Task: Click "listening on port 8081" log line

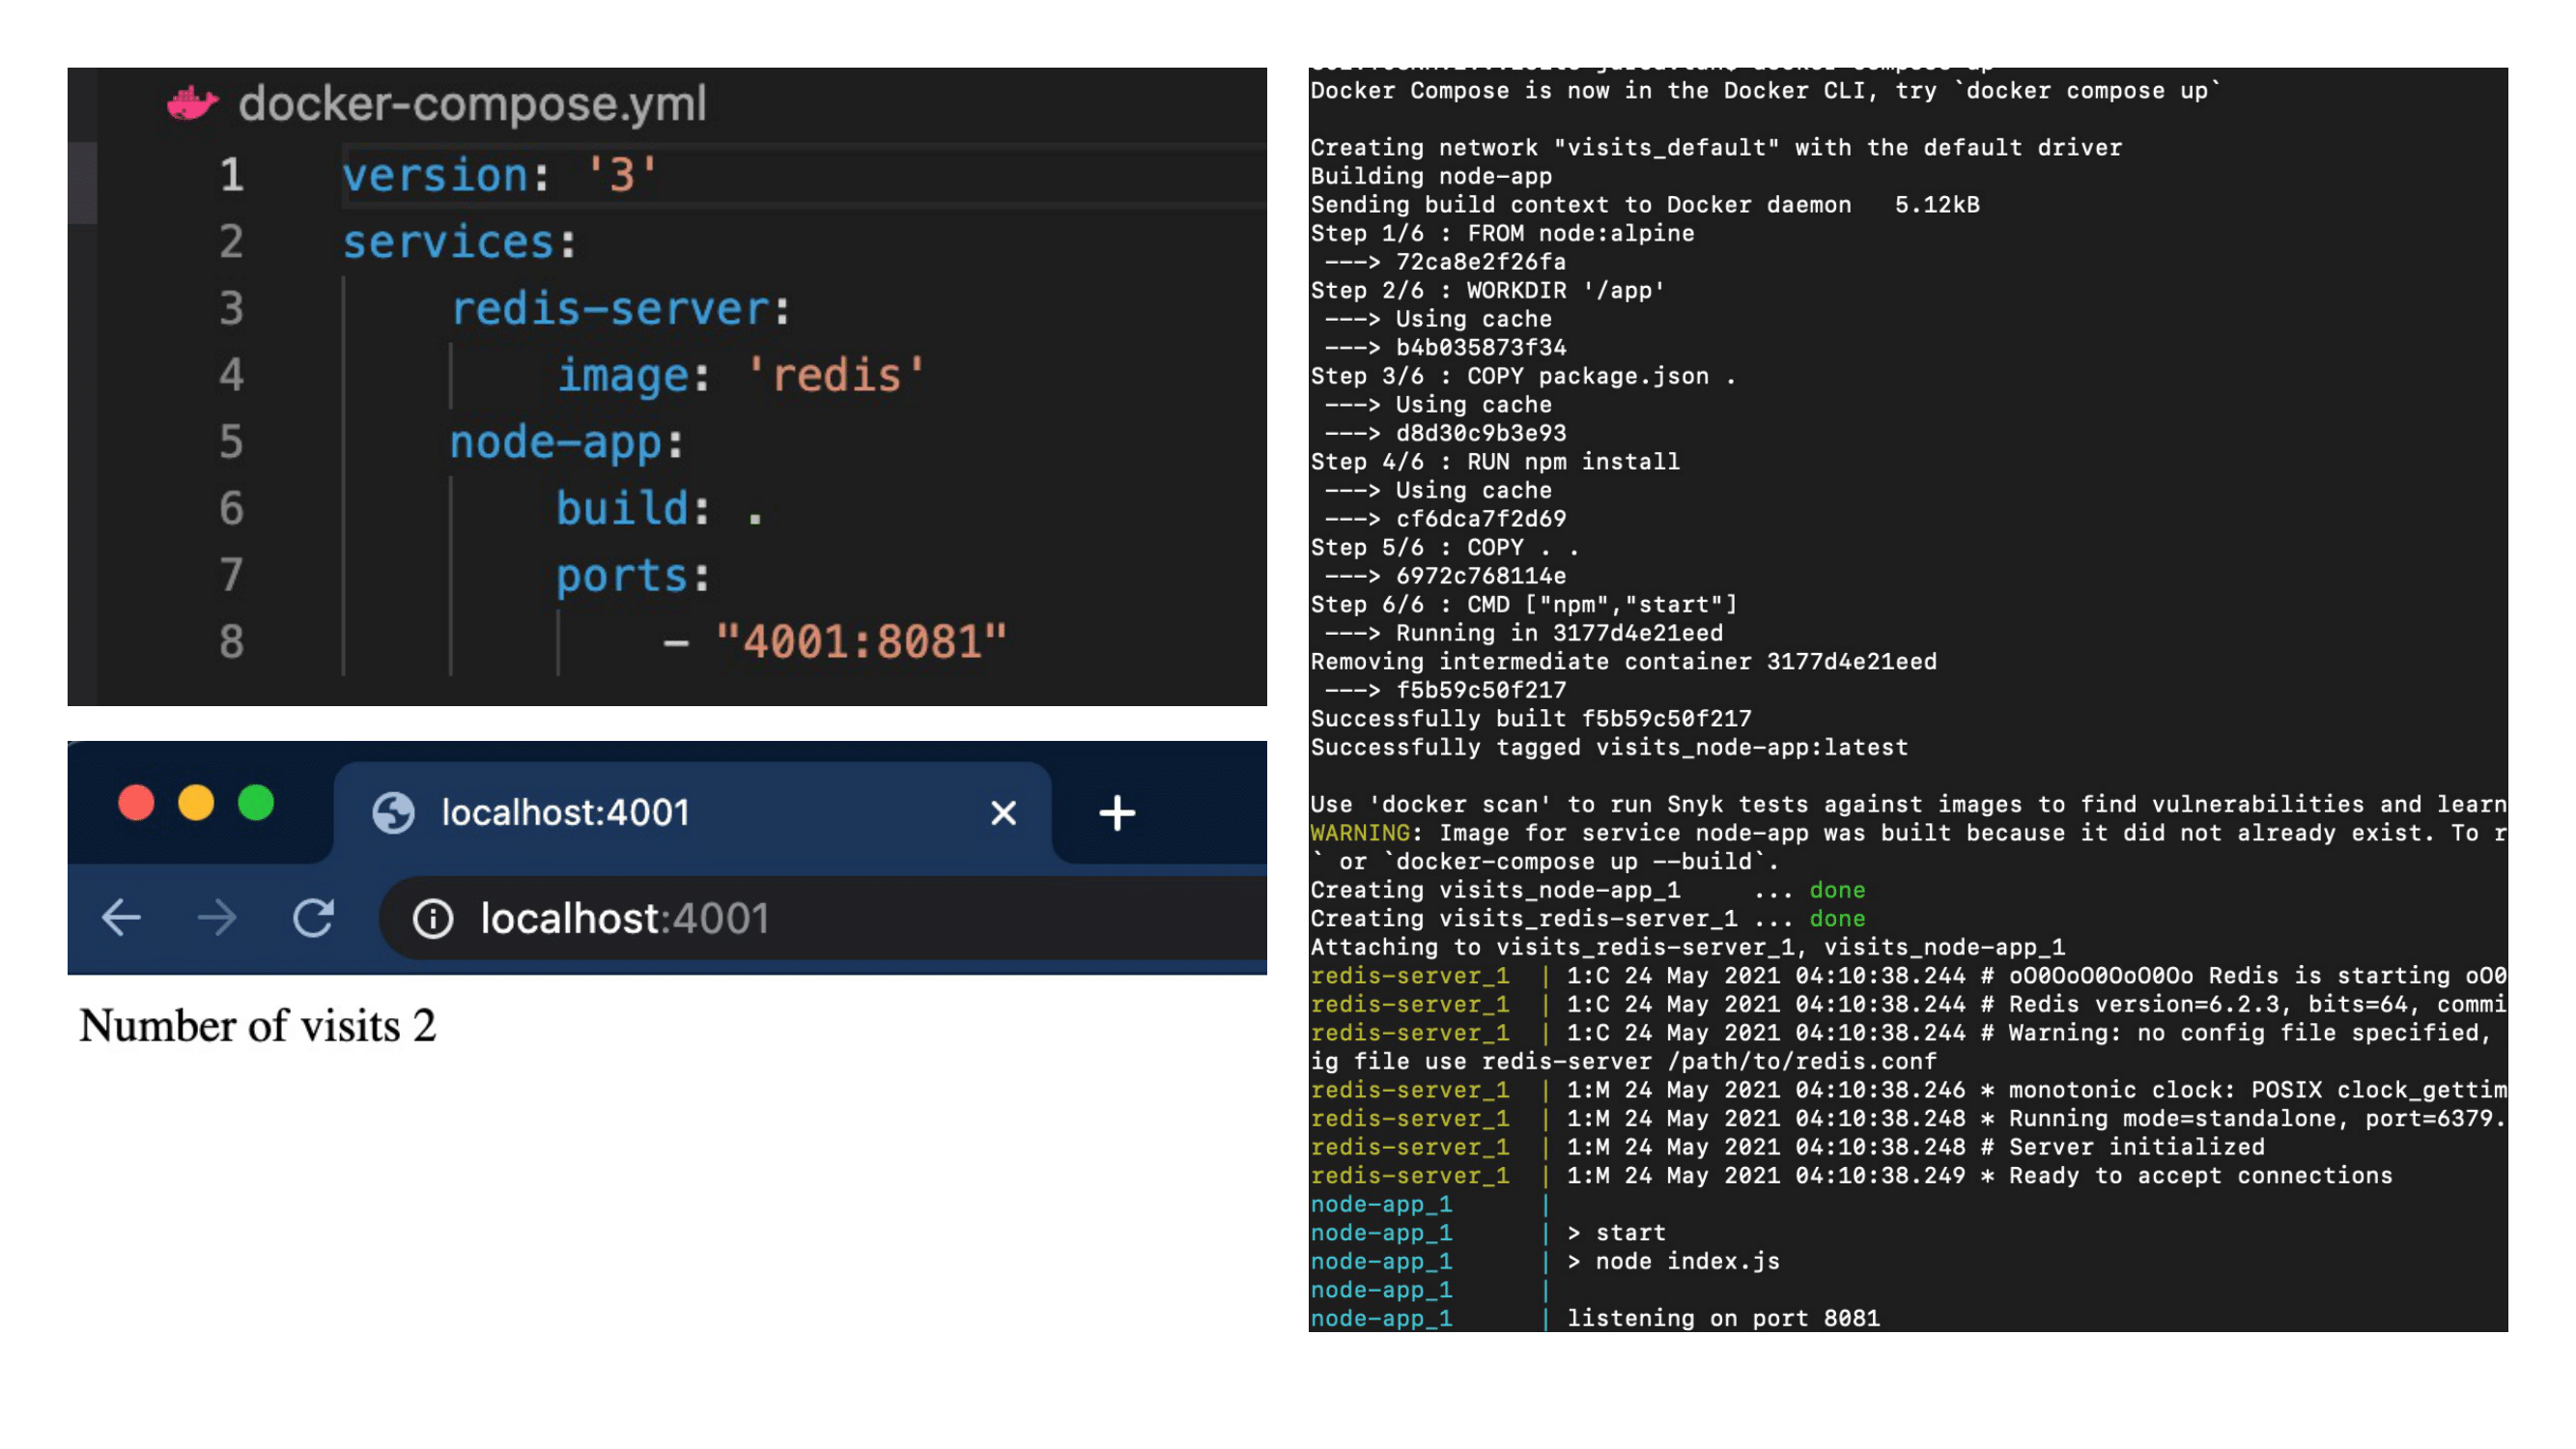Action: pos(1723,1318)
